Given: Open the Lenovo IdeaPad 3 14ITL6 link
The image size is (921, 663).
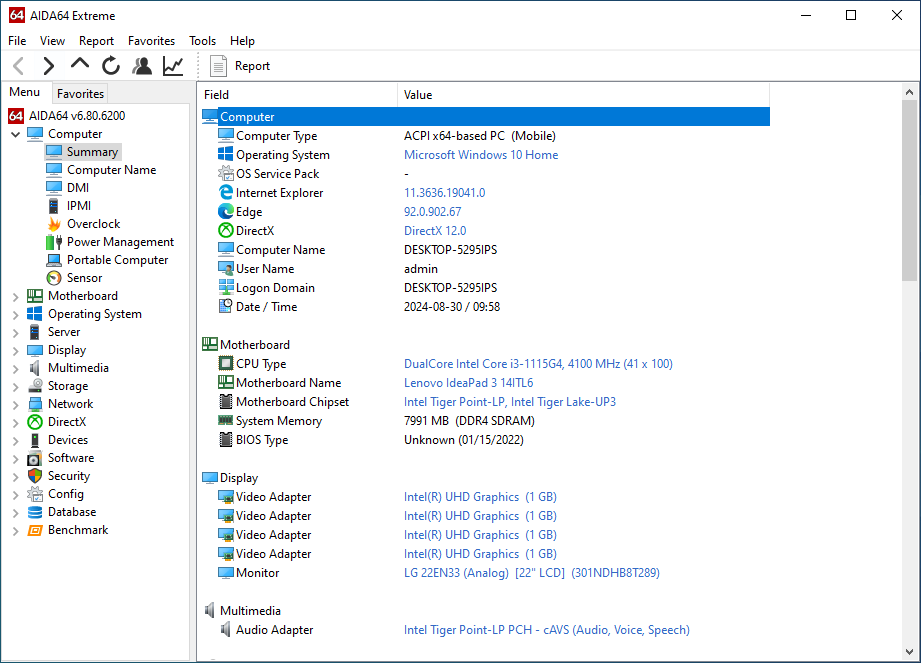Looking at the screenshot, I should coord(469,383).
